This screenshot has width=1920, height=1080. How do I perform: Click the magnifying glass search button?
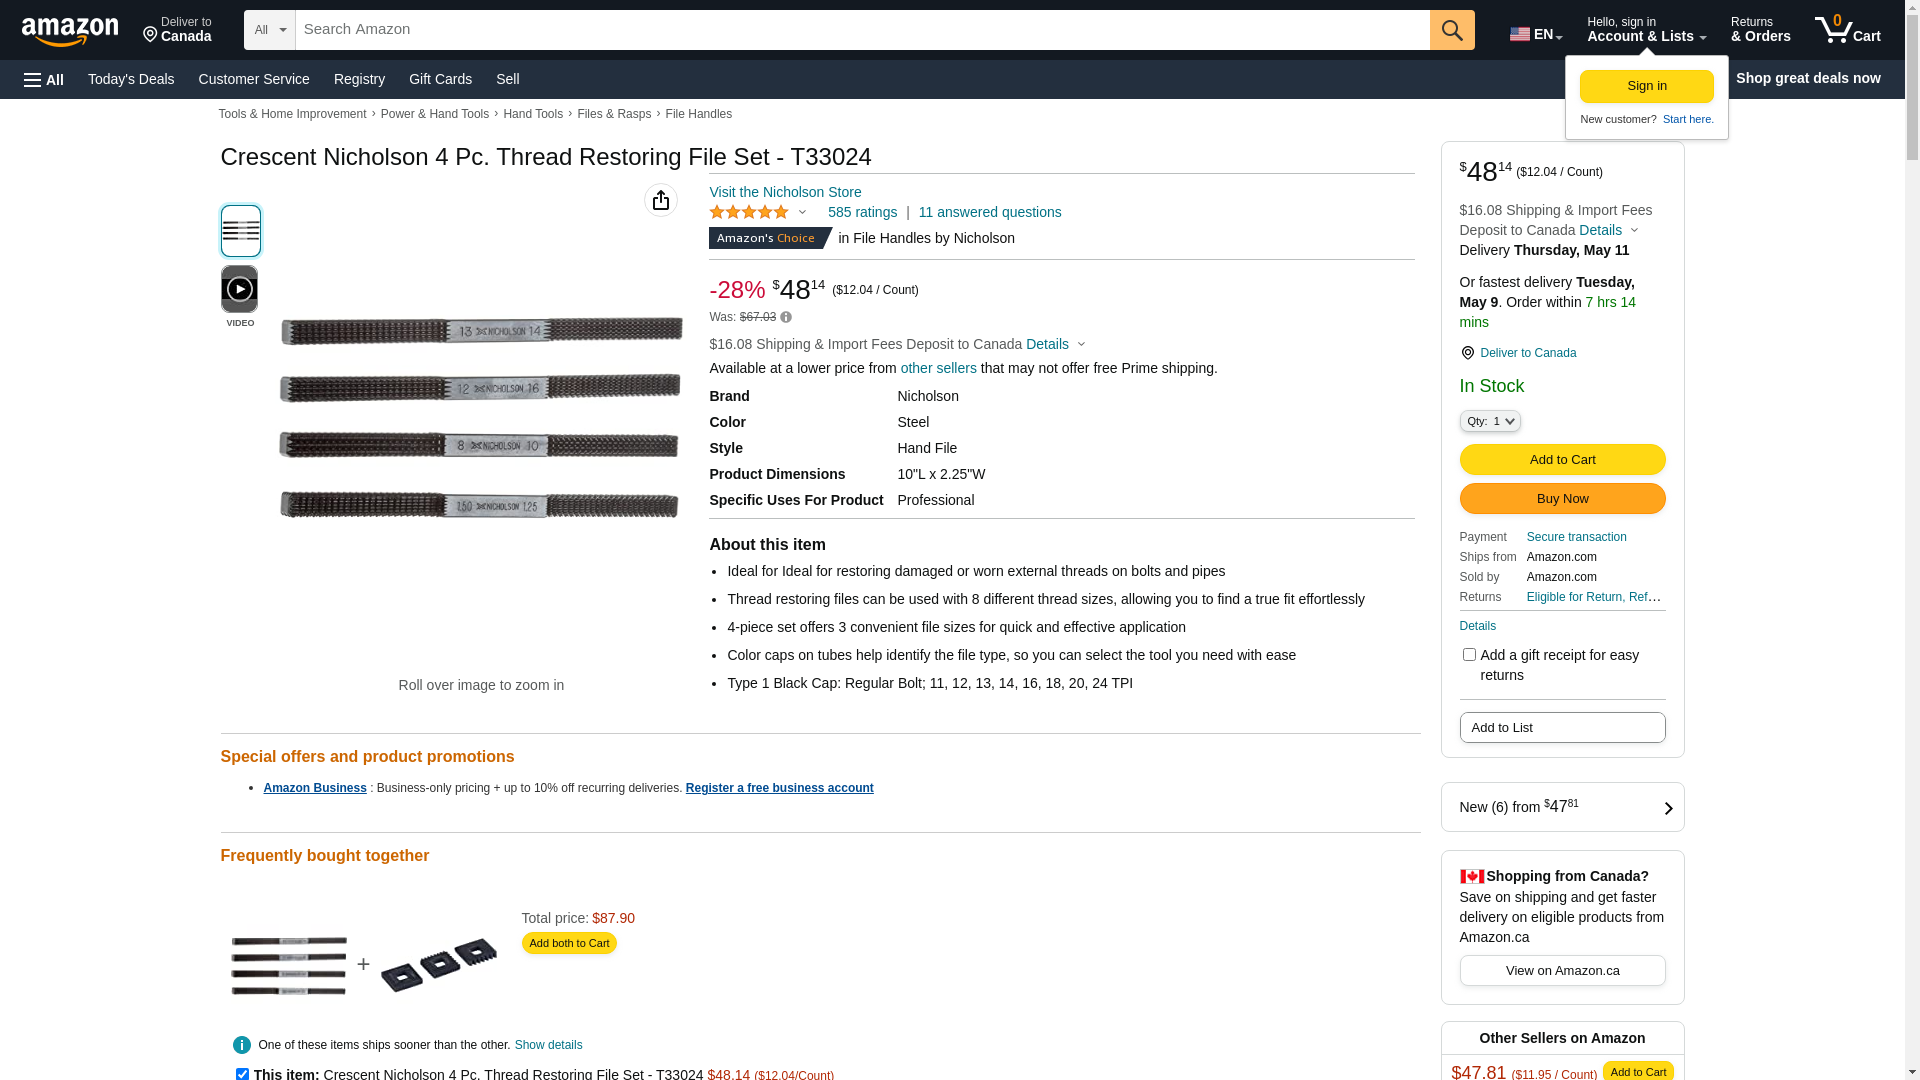[x=1451, y=30]
